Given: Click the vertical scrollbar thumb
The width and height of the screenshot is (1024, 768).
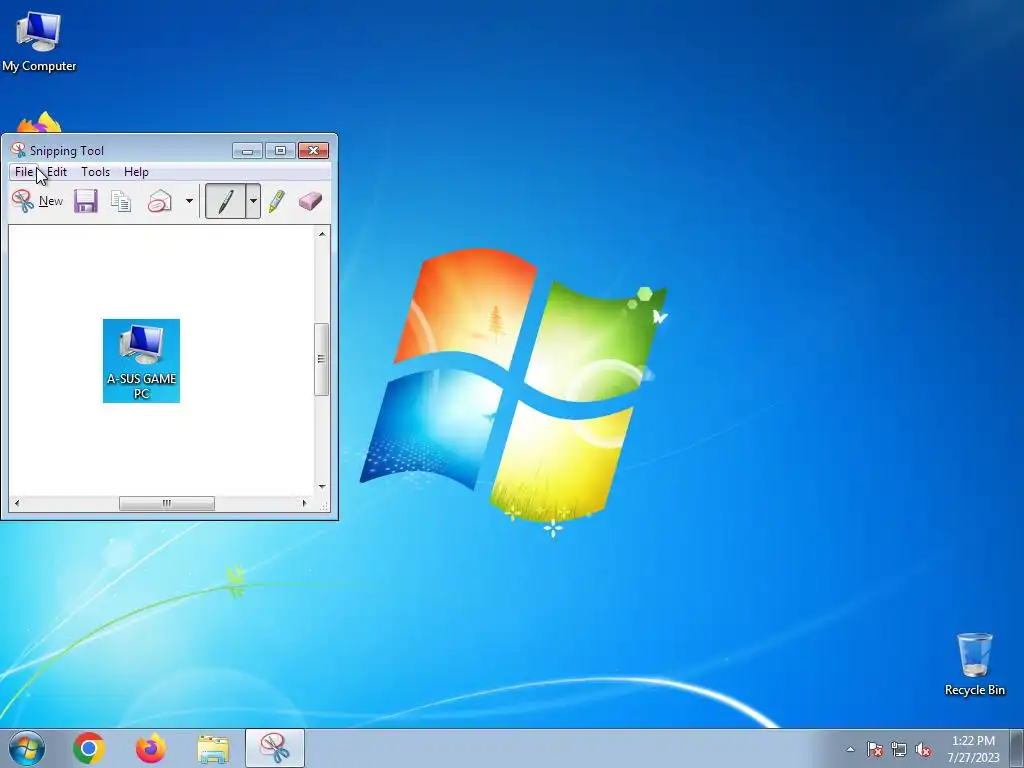Looking at the screenshot, I should 321,359.
